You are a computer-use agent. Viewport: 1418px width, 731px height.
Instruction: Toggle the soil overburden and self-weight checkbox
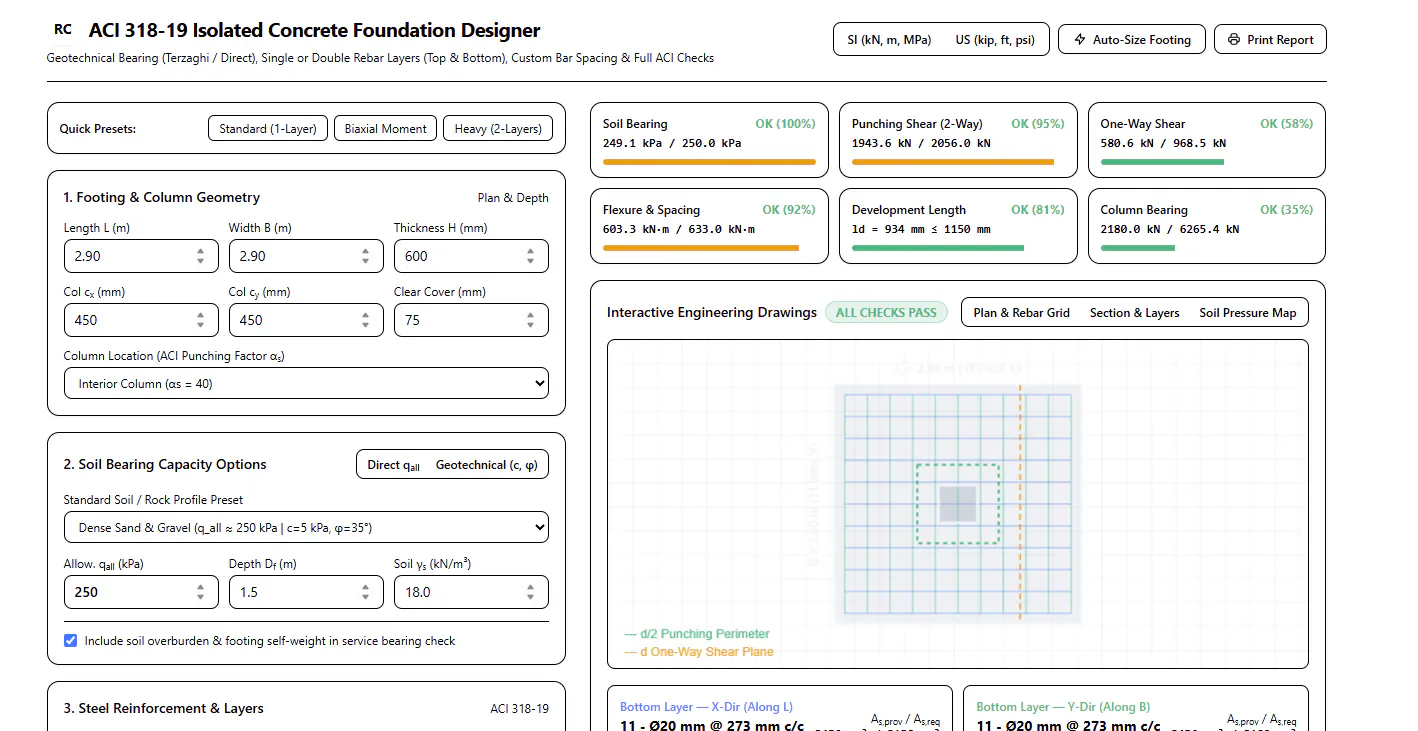click(x=70, y=641)
